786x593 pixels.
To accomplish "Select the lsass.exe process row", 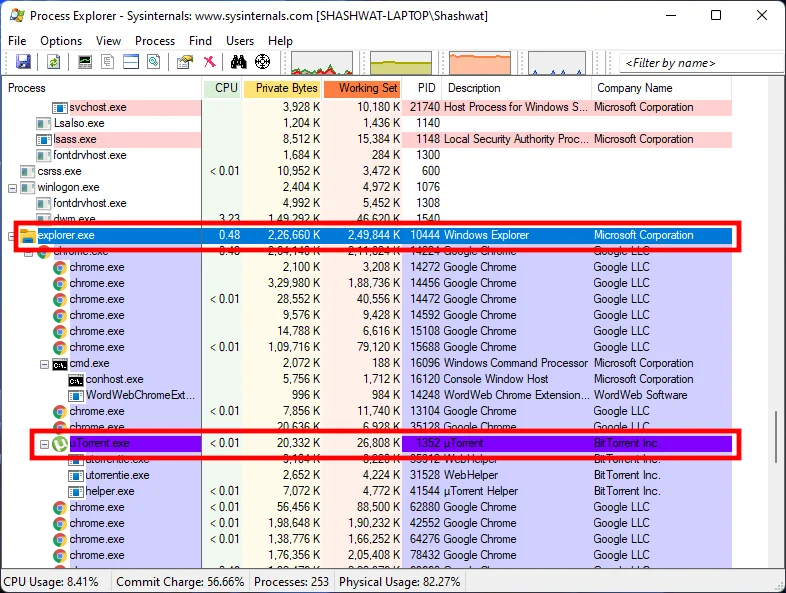I will pyautogui.click(x=76, y=139).
